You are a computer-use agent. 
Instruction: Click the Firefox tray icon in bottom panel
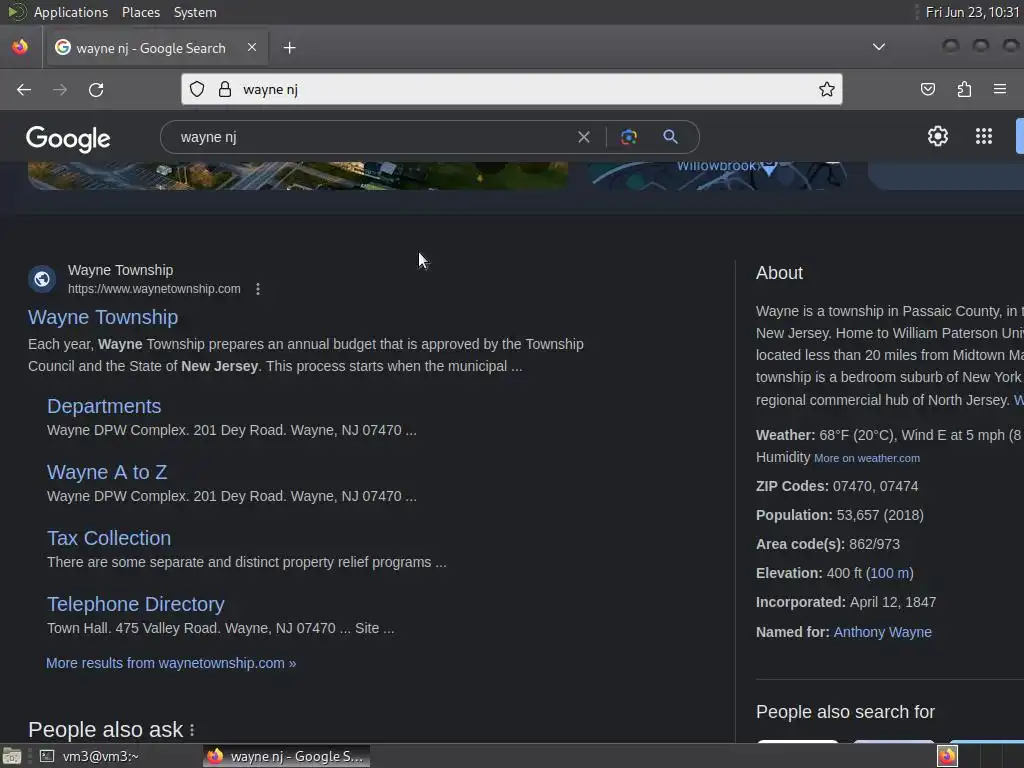point(947,756)
